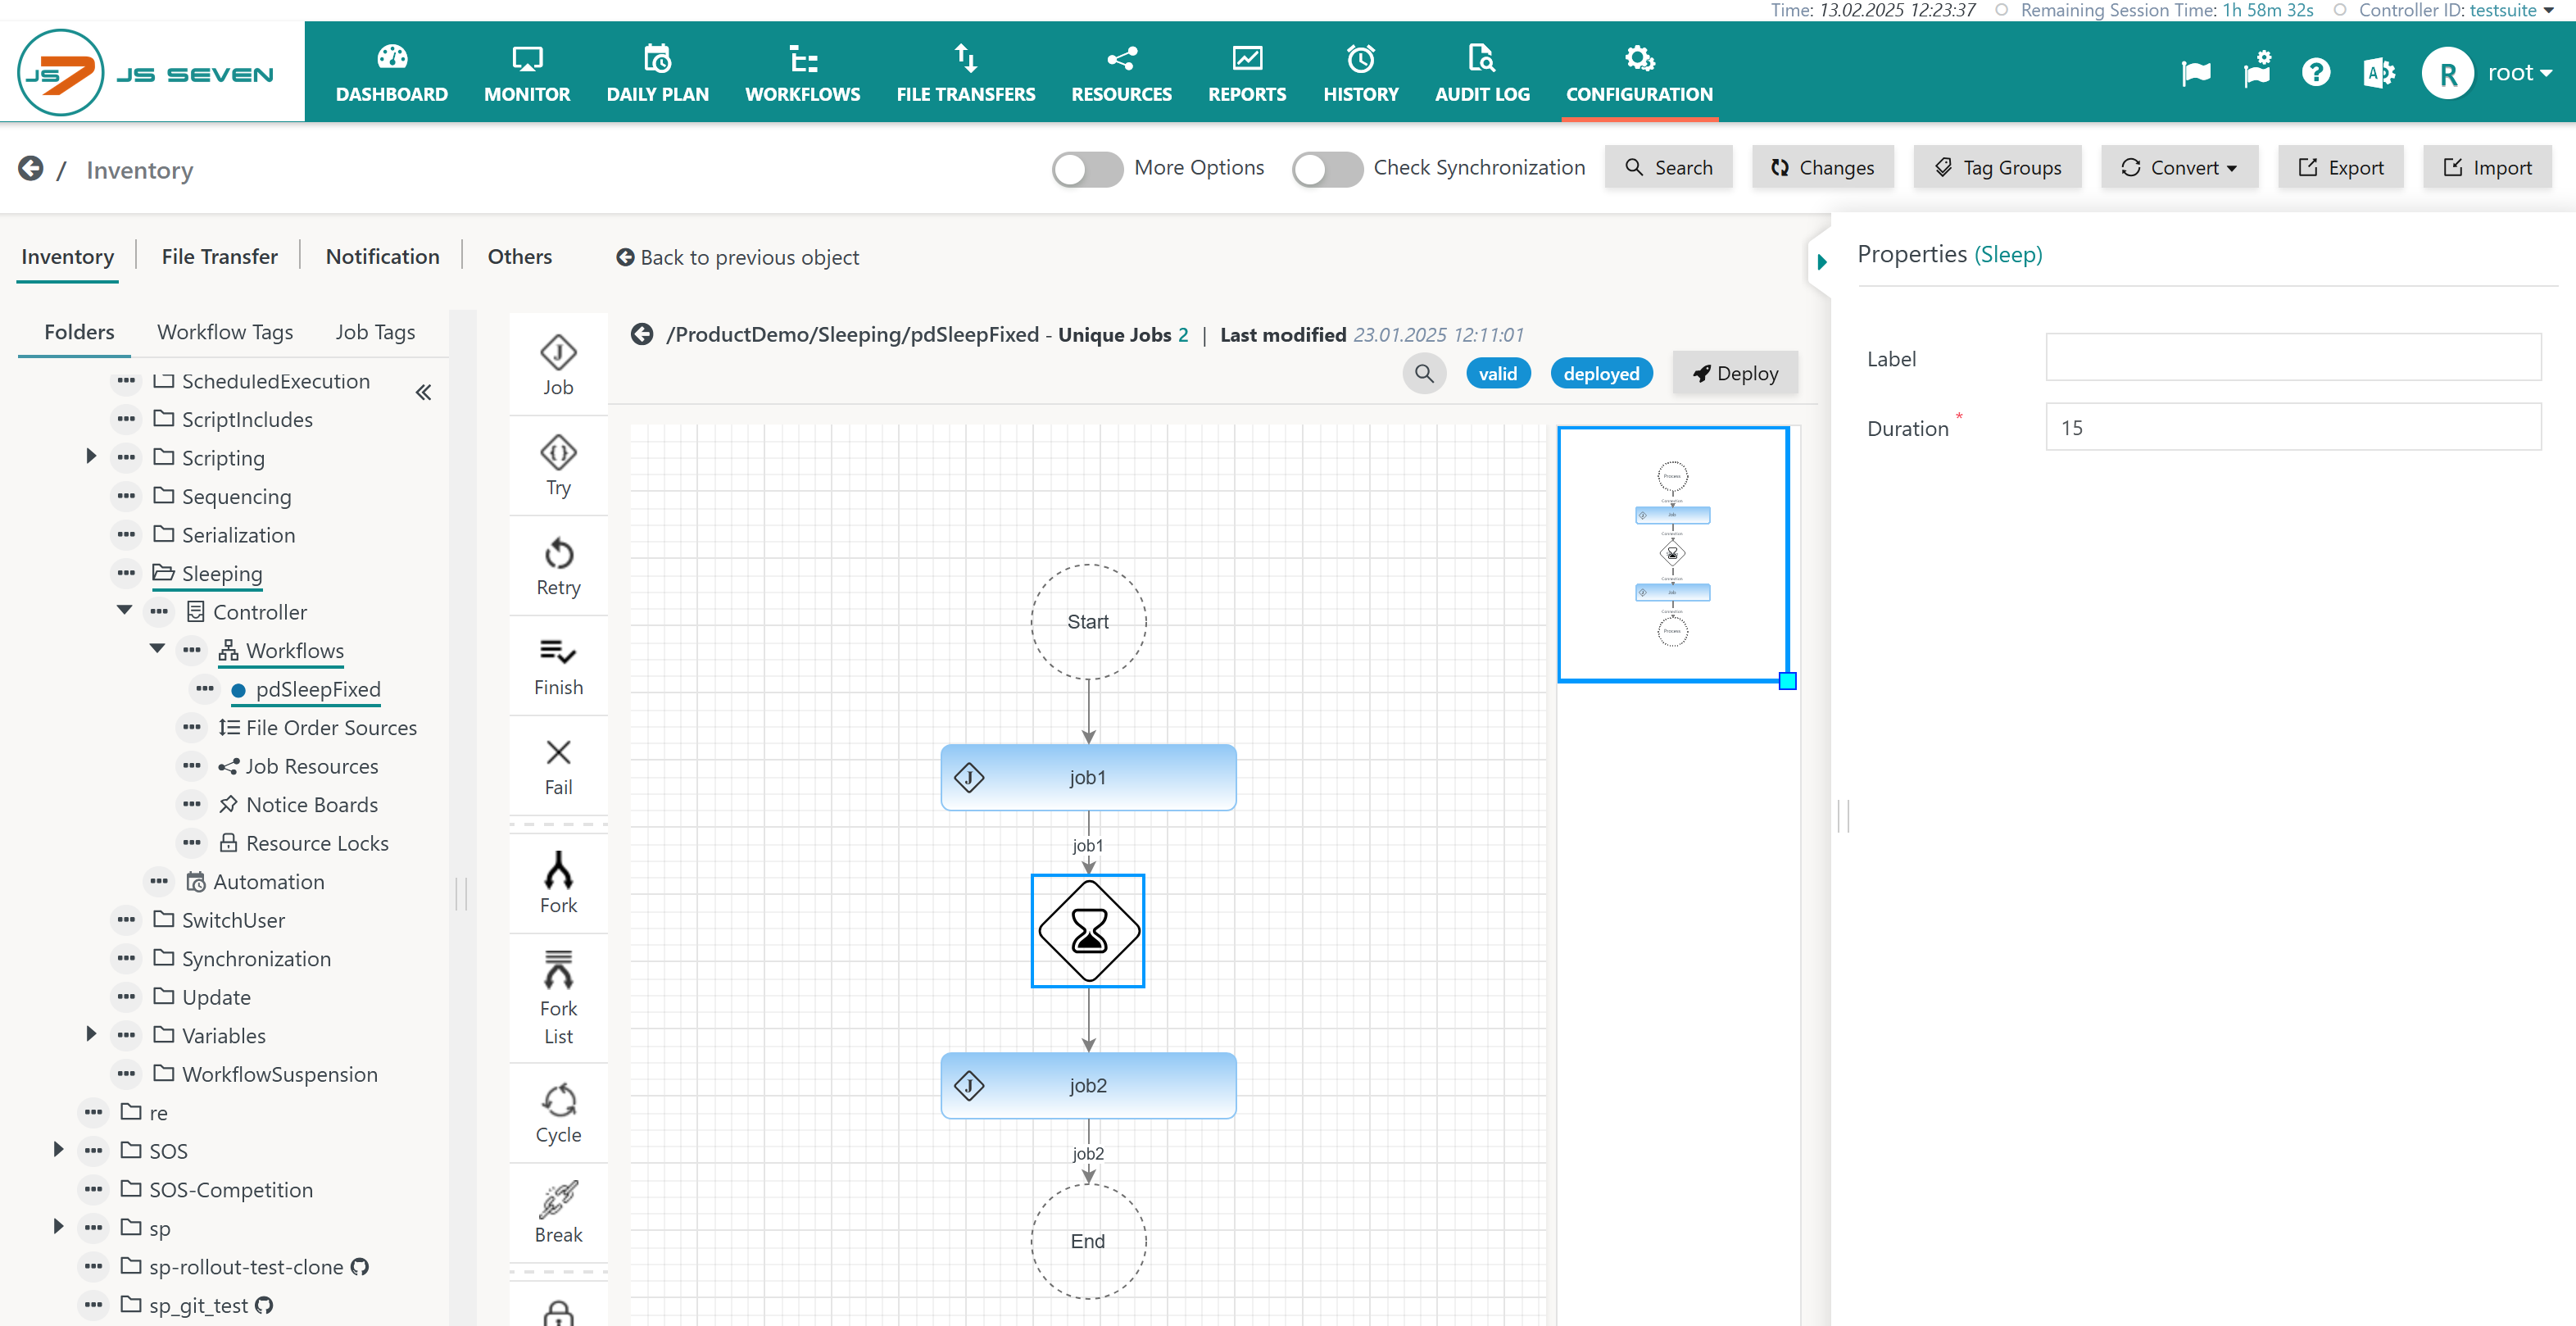This screenshot has width=2576, height=1326.
Task: Collapse the Workflows tree node
Action: 157,649
